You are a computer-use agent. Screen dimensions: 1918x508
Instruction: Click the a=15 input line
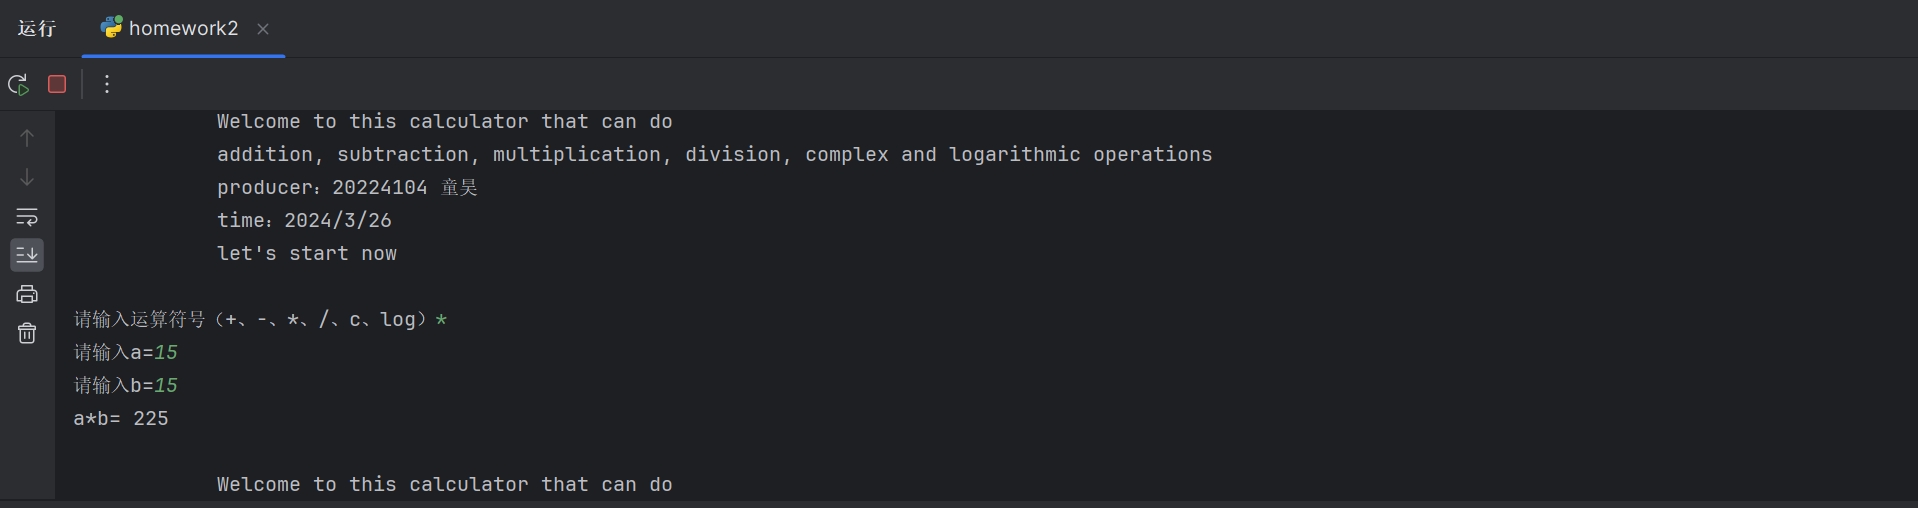coord(126,352)
